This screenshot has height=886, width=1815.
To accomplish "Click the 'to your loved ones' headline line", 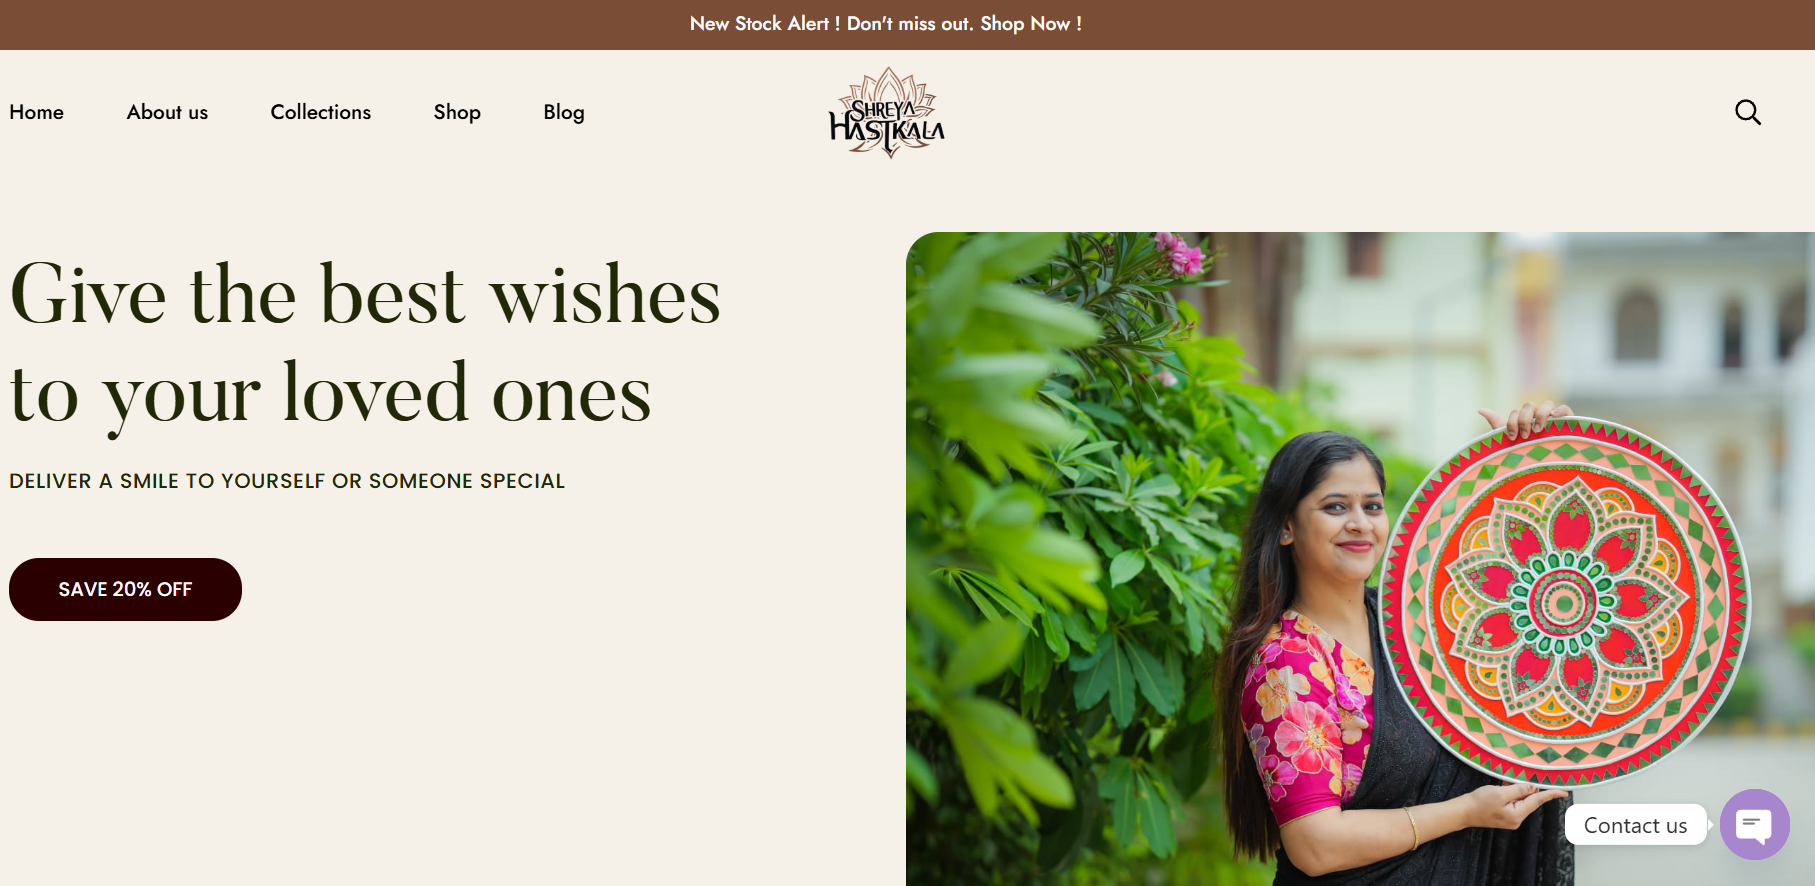I will point(331,395).
